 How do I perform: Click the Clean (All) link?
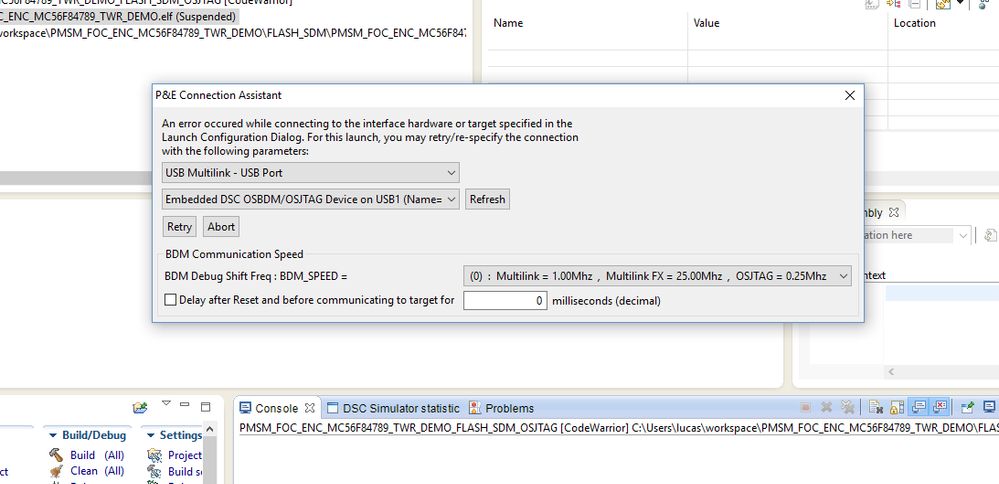click(97, 471)
